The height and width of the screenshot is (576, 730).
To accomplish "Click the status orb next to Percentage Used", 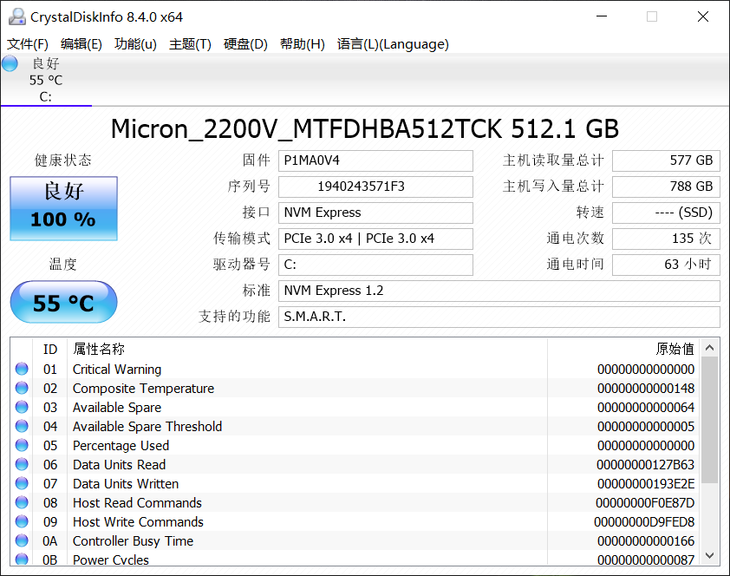I will click(22, 446).
